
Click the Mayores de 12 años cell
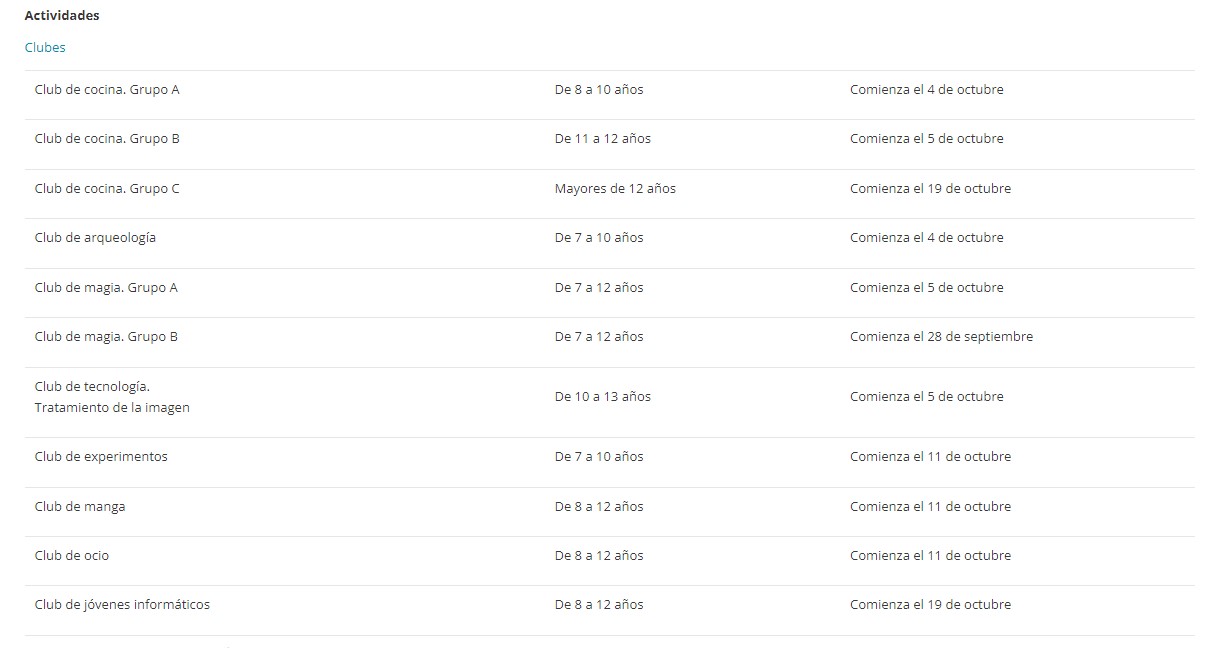point(615,189)
